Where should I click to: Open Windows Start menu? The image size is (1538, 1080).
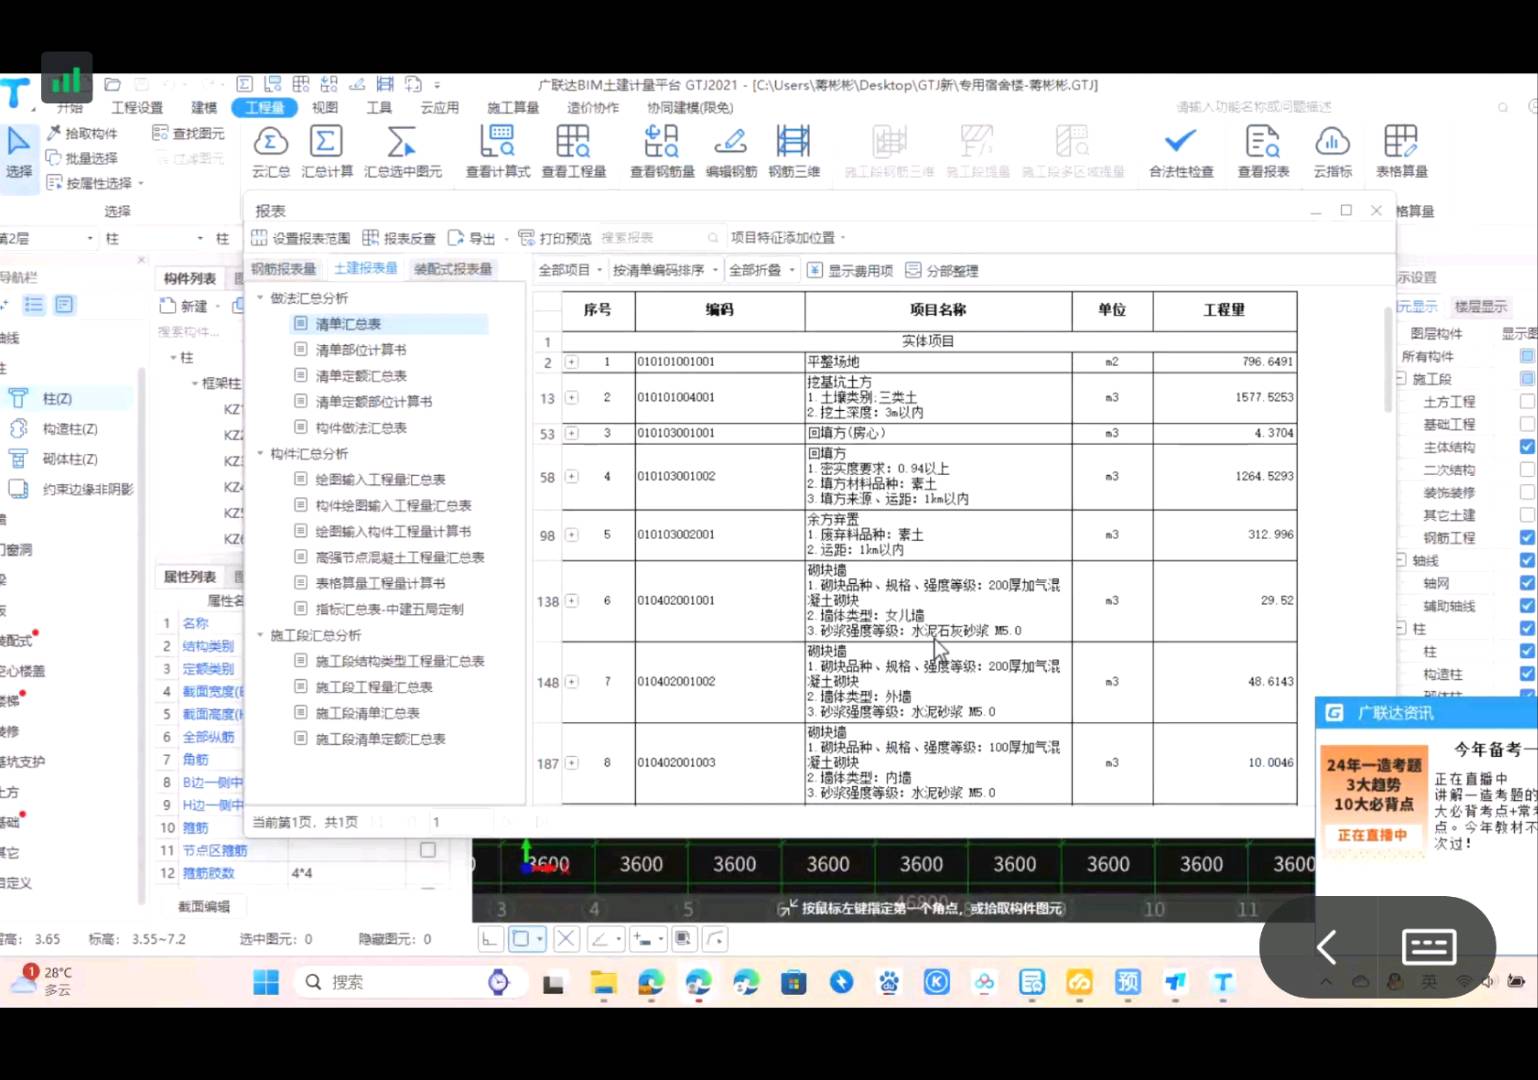266,982
